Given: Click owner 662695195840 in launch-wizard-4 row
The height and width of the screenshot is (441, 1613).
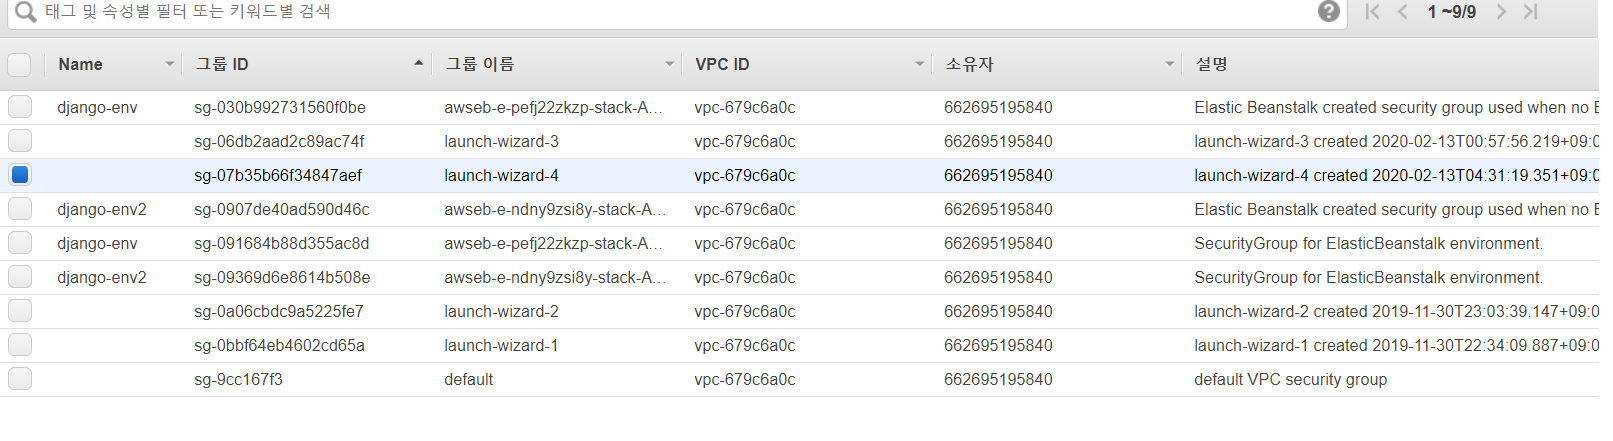Looking at the screenshot, I should click(998, 175).
